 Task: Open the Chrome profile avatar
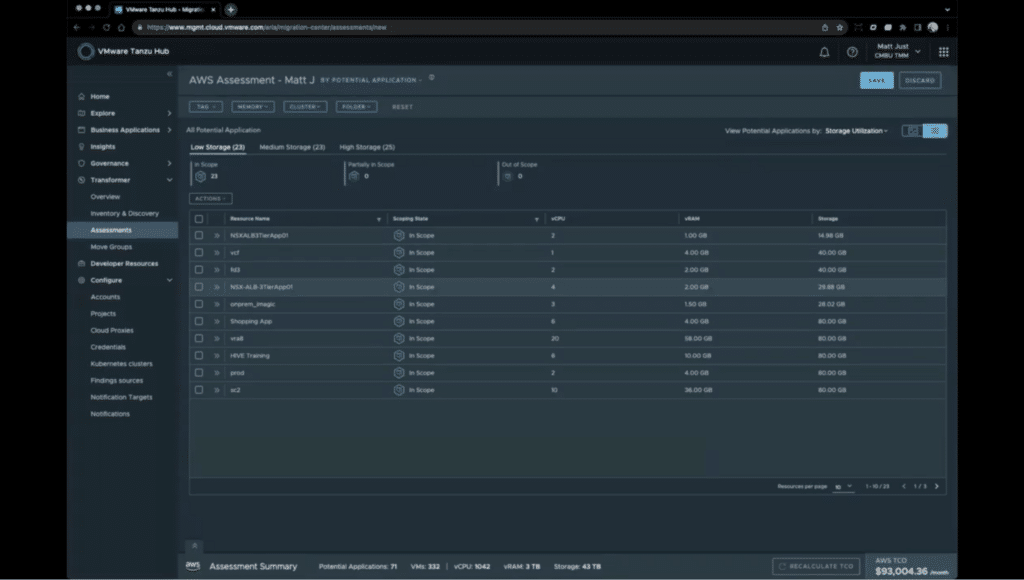933,27
